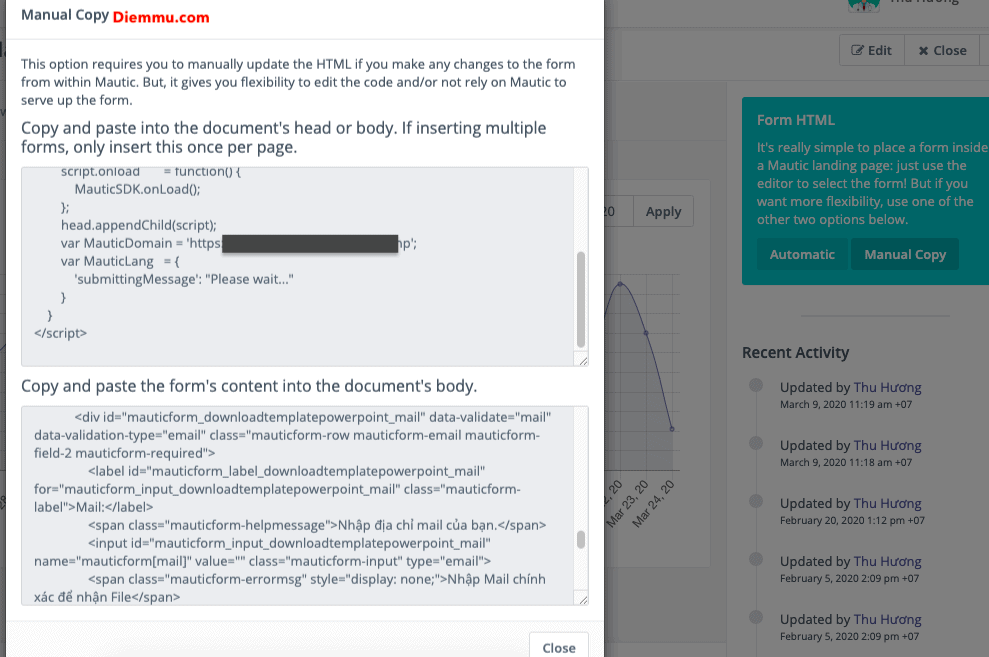This screenshot has height=657, width=989.
Task: Open Thu Hương link dated March 9, 11:18 am
Action: [887, 445]
